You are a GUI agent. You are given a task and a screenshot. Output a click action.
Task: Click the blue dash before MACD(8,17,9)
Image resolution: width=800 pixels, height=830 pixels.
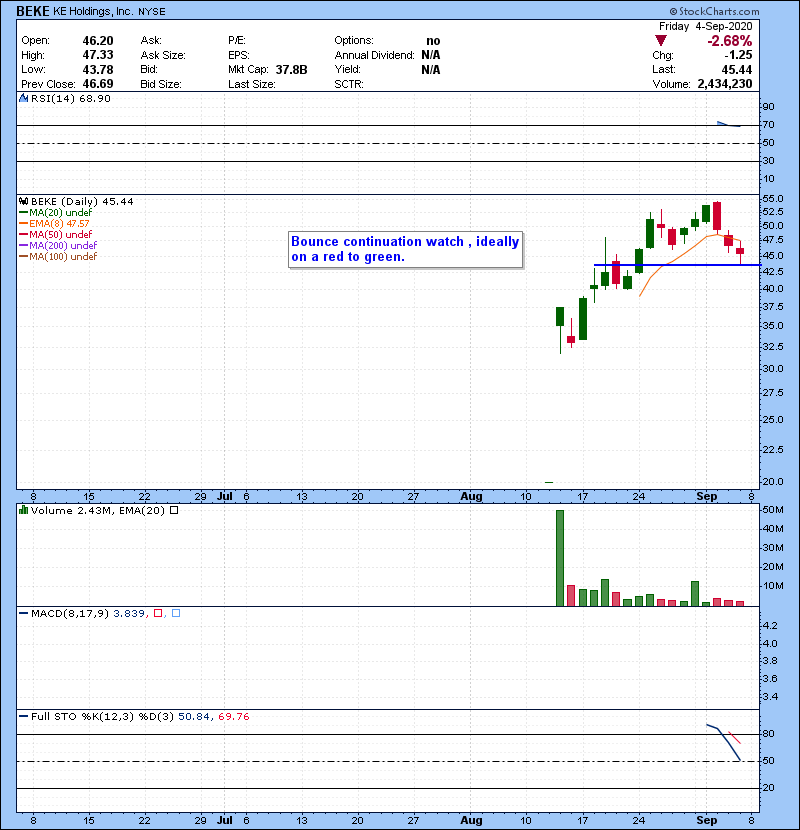click(23, 613)
